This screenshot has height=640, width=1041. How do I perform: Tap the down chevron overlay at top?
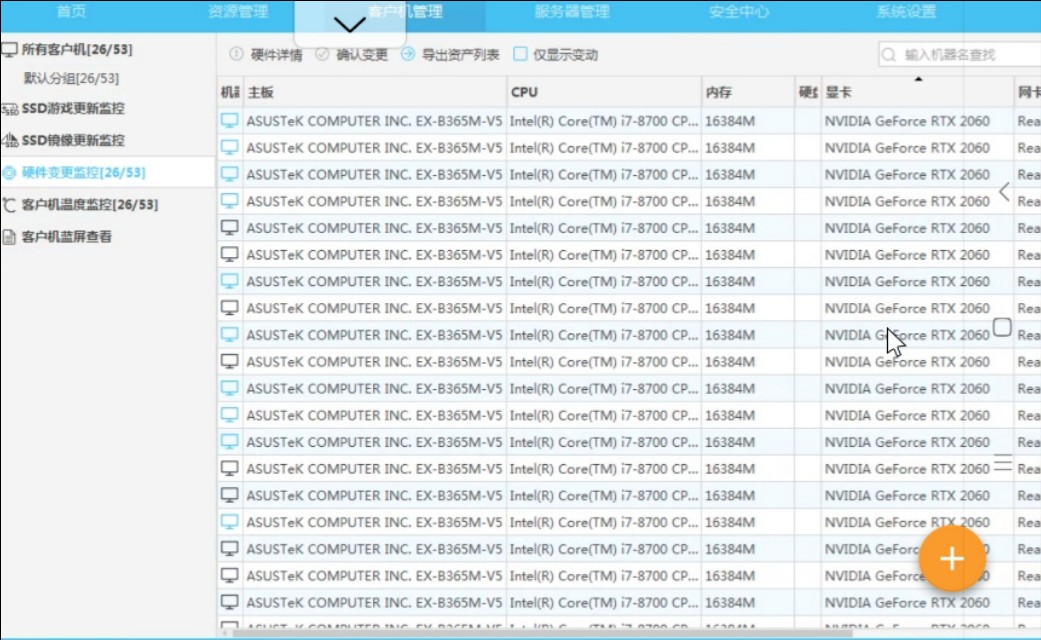(x=350, y=25)
